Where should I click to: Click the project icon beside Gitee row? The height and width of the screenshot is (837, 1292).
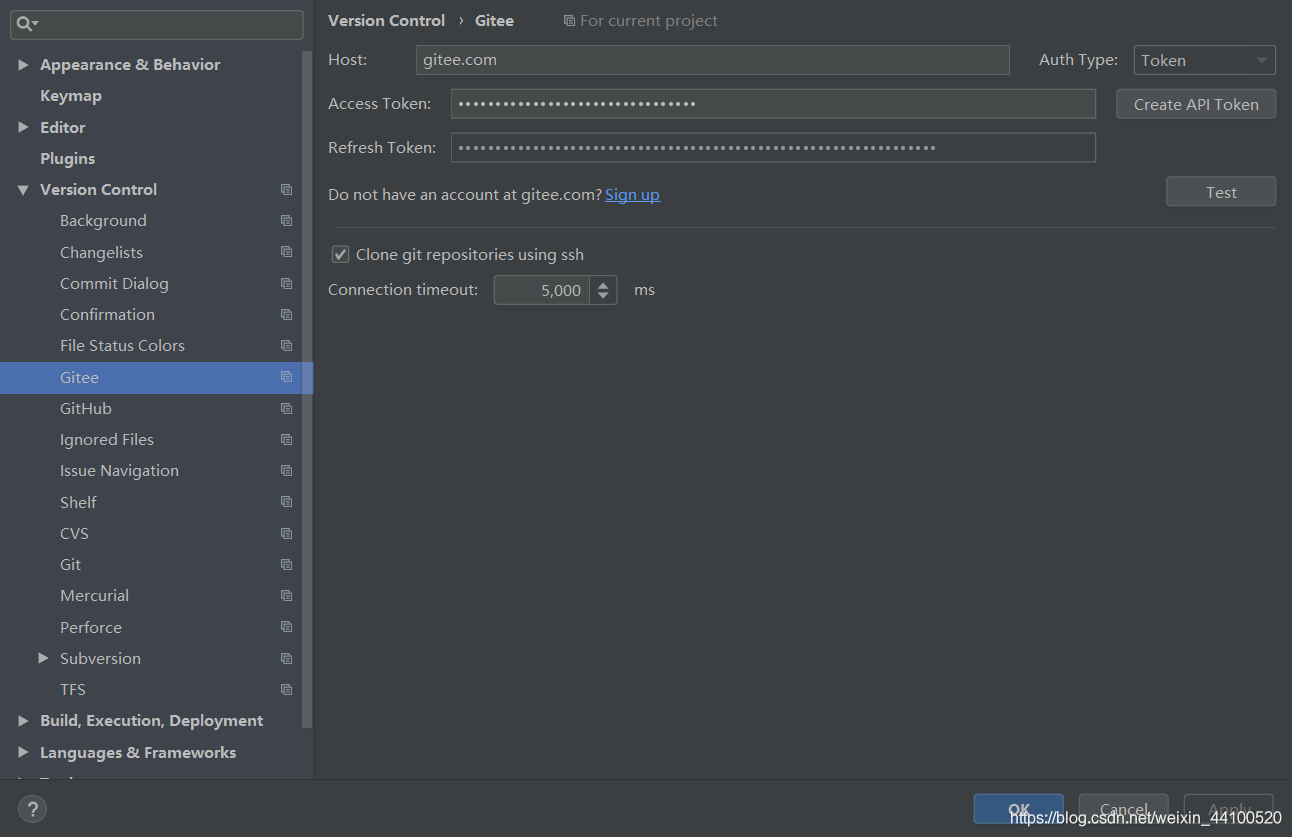coord(287,377)
